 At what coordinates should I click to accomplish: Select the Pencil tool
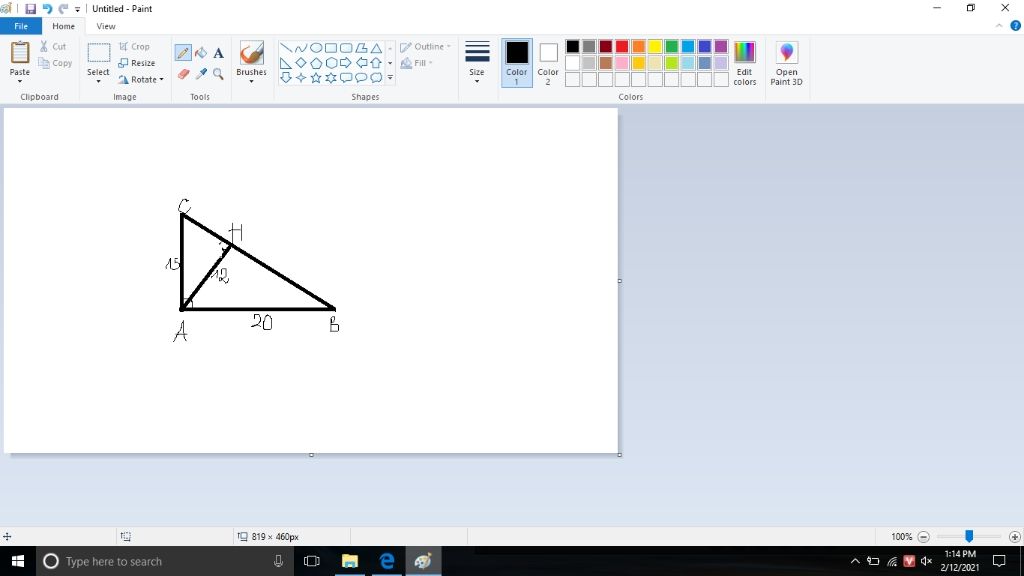coord(183,53)
